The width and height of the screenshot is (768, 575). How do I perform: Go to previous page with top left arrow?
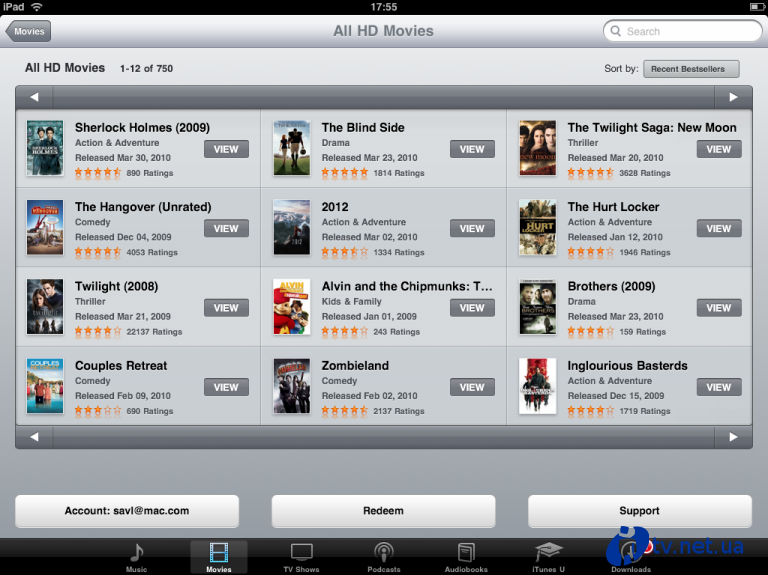click(34, 97)
